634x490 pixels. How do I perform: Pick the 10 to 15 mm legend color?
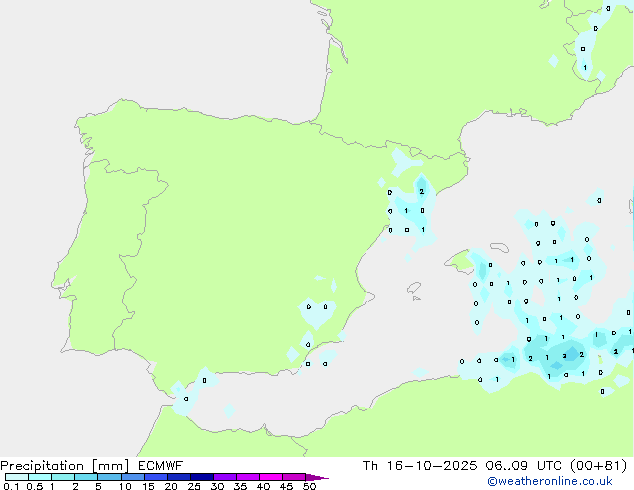pyautogui.click(x=132, y=477)
